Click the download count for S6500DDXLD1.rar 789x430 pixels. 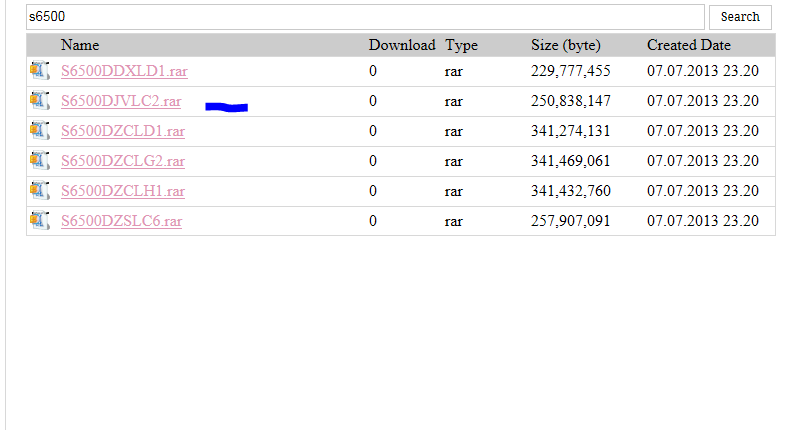pos(373,71)
